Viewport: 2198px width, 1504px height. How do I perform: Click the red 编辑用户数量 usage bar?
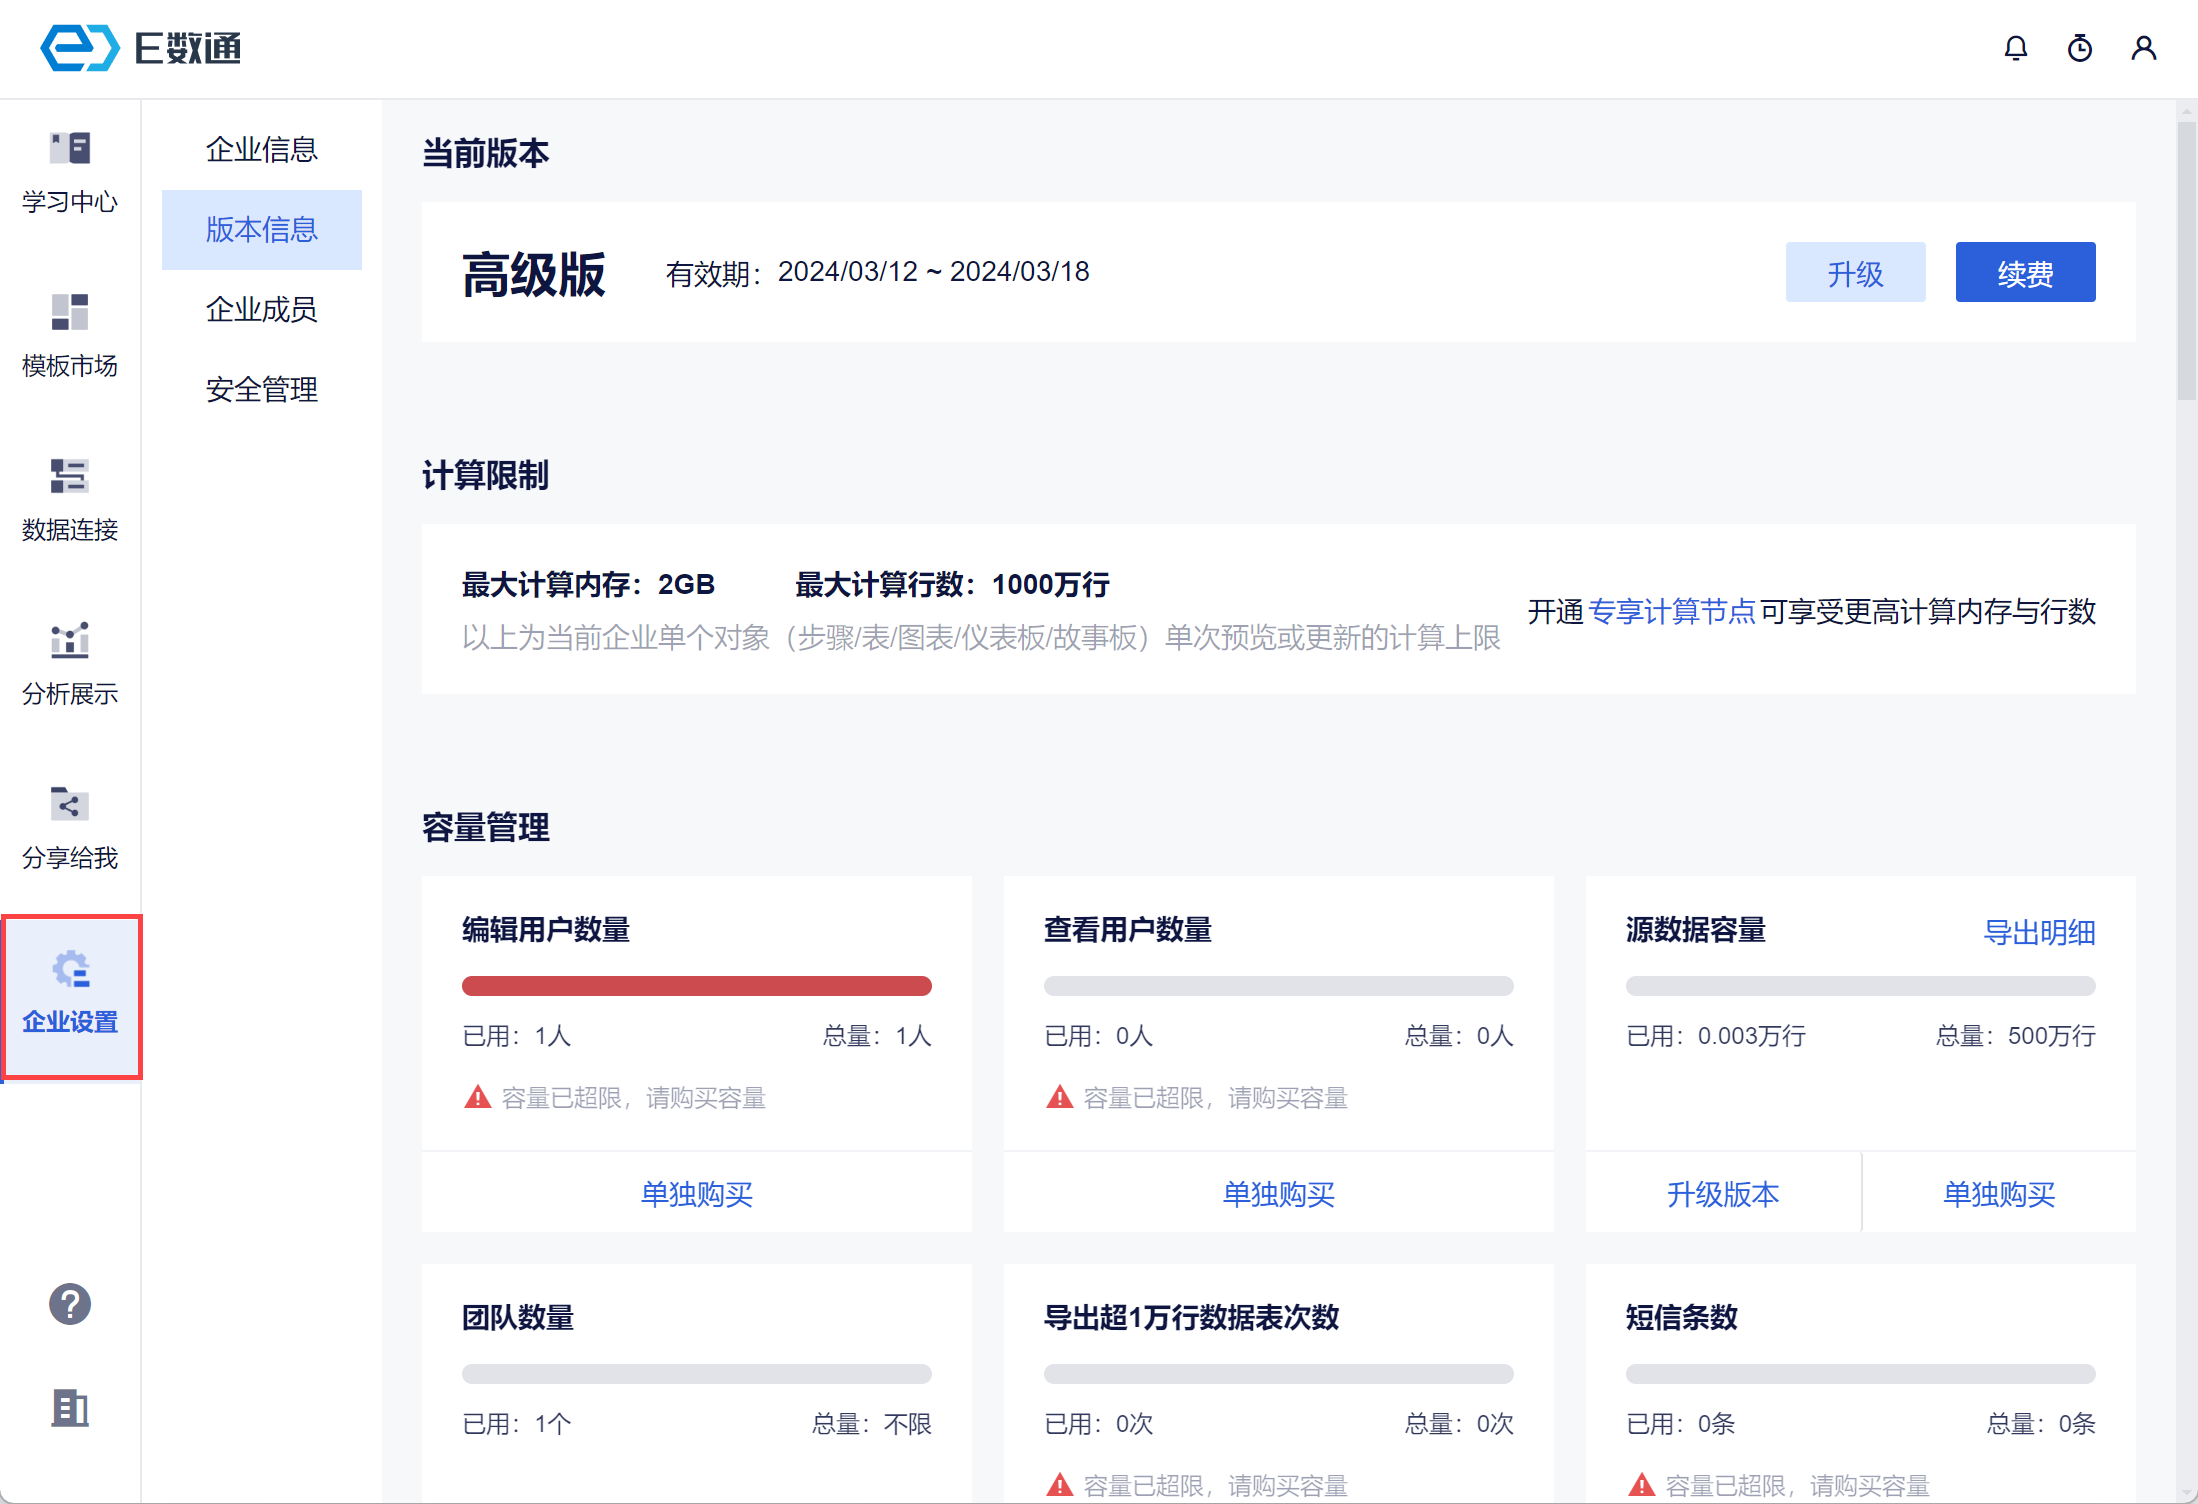coord(696,986)
